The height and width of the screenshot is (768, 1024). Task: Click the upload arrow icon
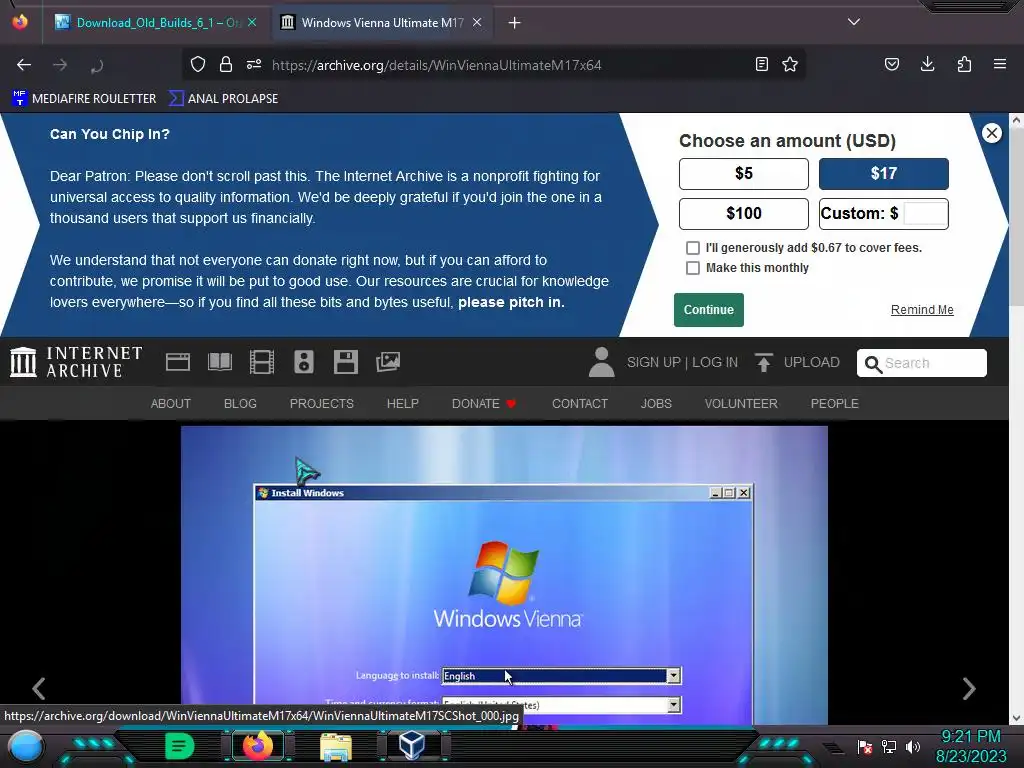point(763,362)
